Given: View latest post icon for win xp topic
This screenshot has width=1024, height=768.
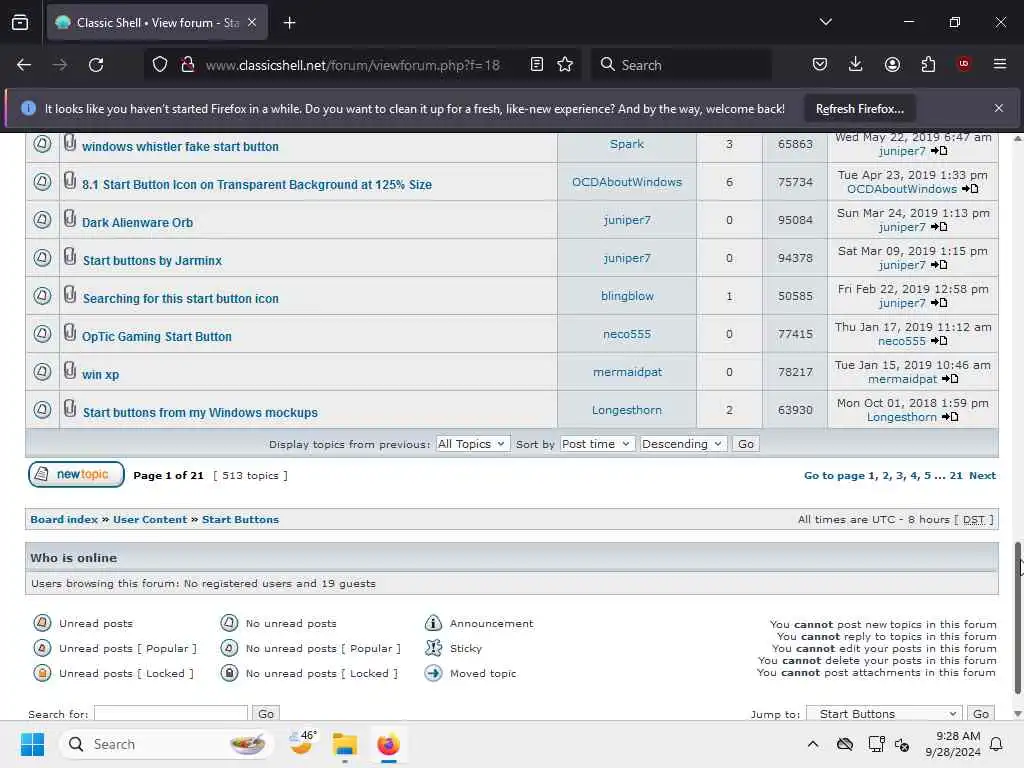Looking at the screenshot, I should click(x=950, y=379).
